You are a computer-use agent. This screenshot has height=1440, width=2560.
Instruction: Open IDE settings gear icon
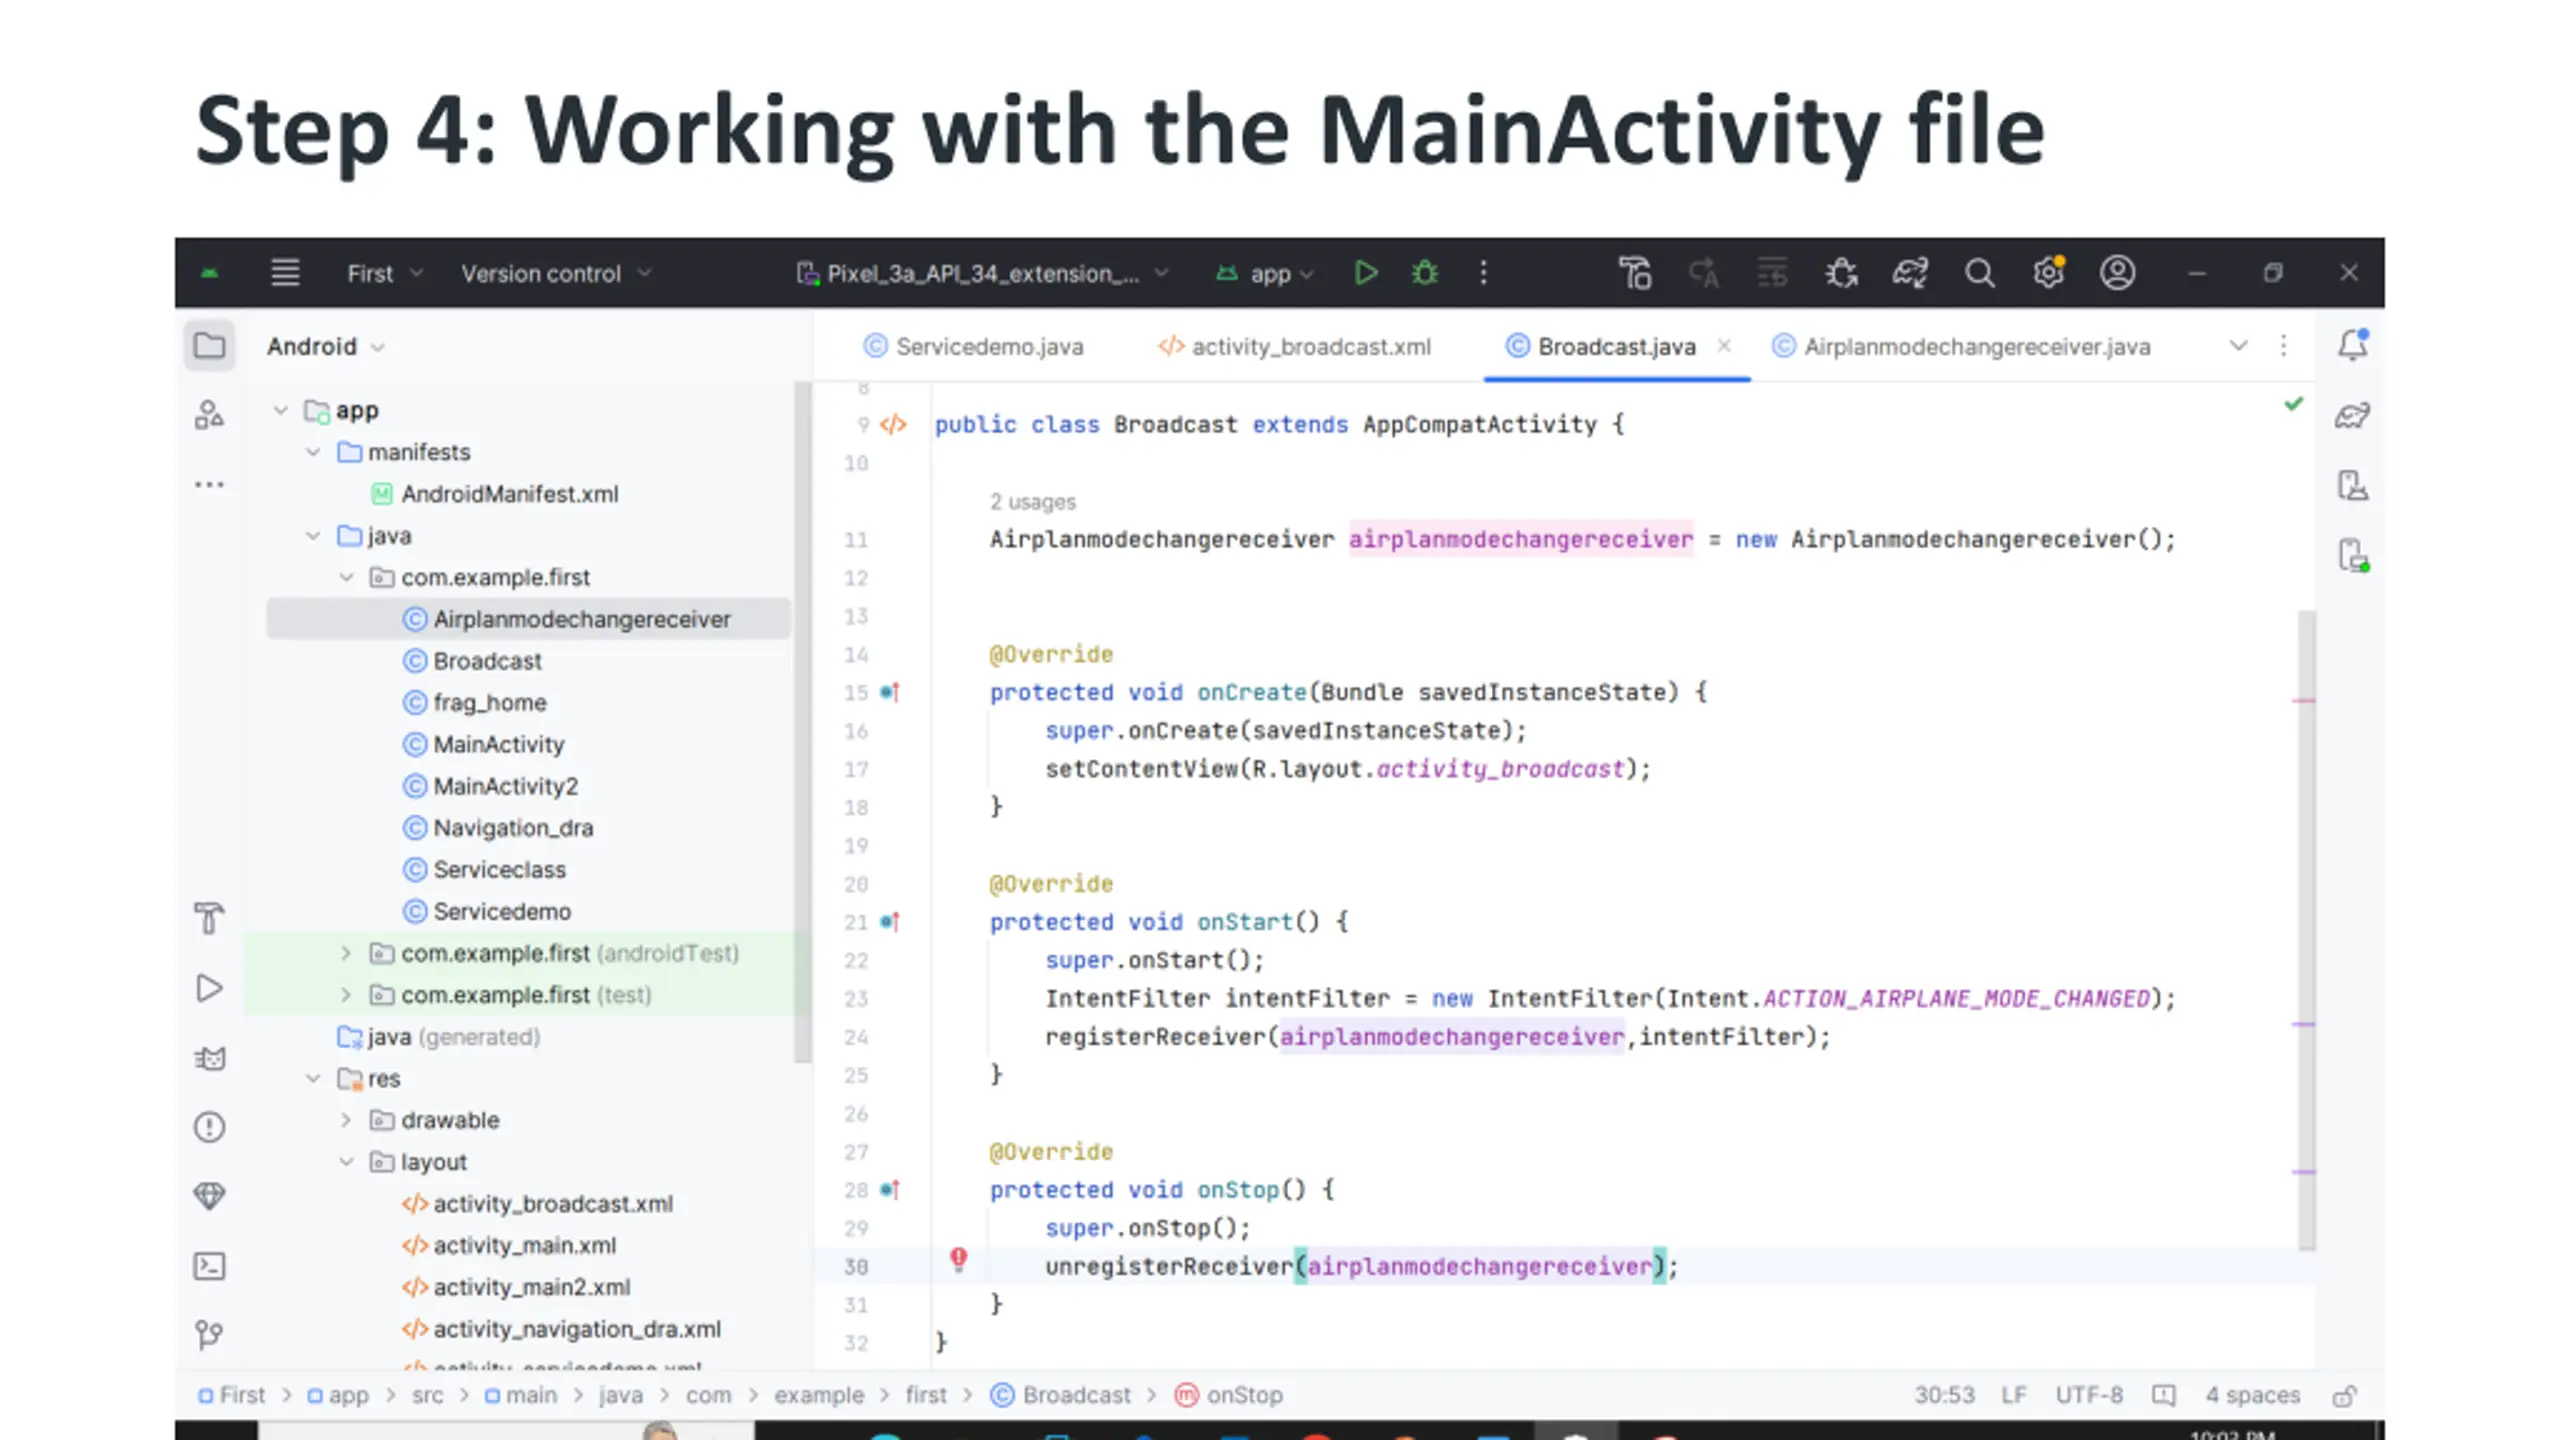pos(2048,272)
